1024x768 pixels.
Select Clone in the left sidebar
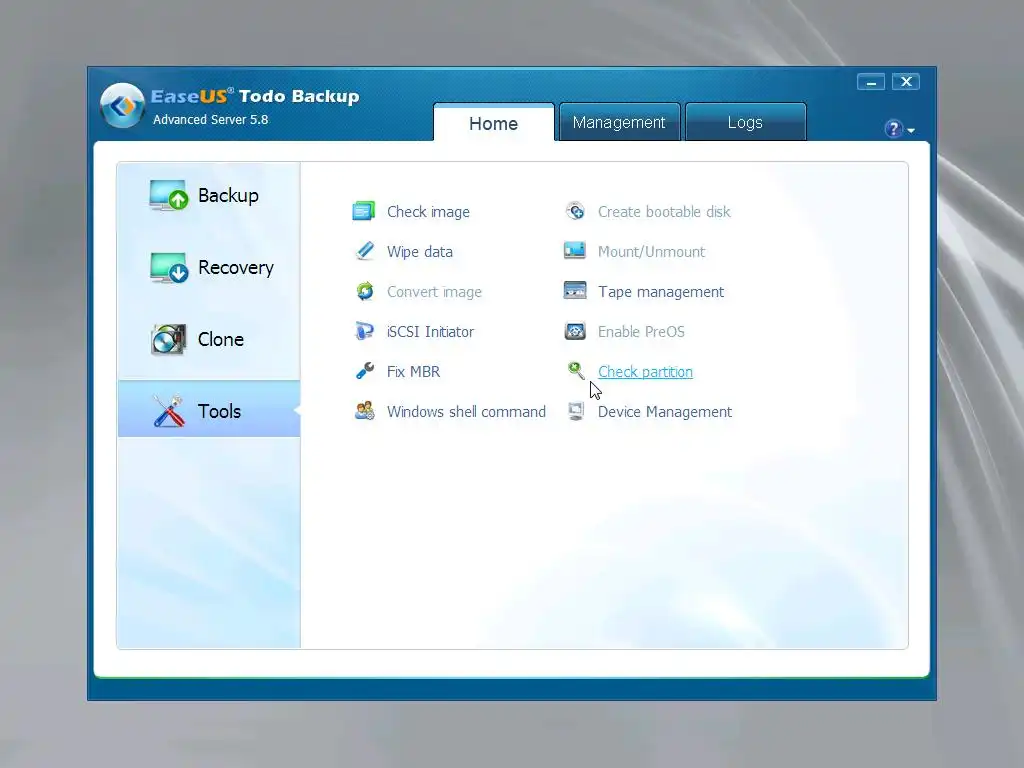209,339
